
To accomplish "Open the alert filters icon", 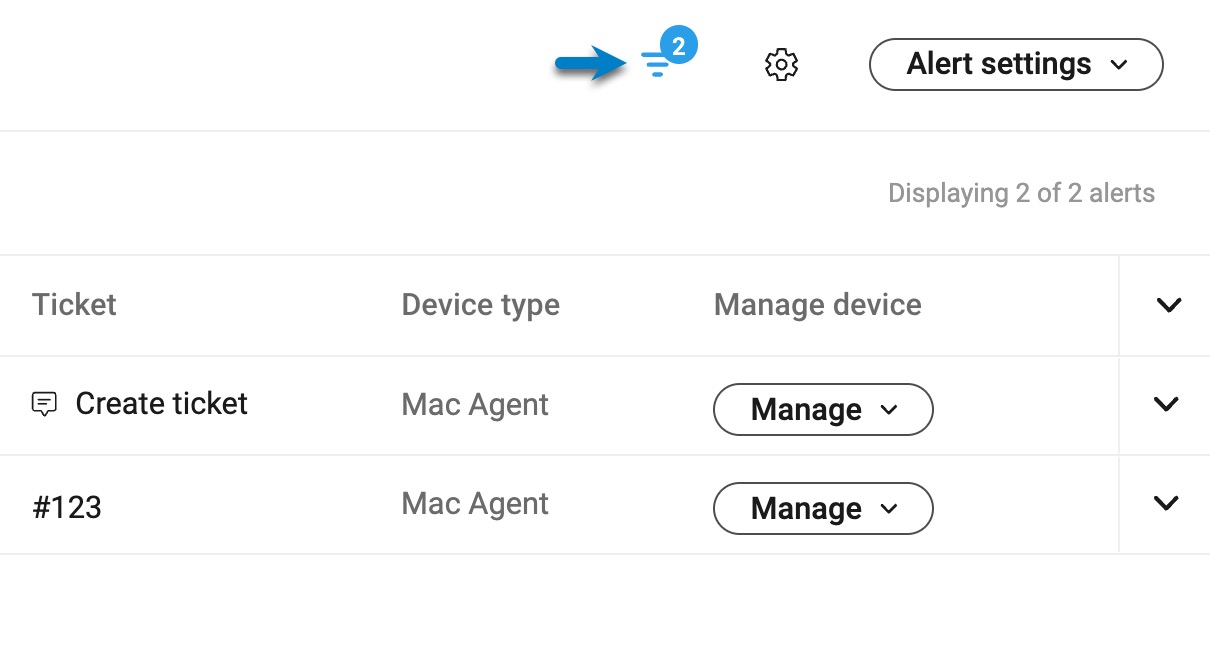I will pyautogui.click(x=655, y=66).
